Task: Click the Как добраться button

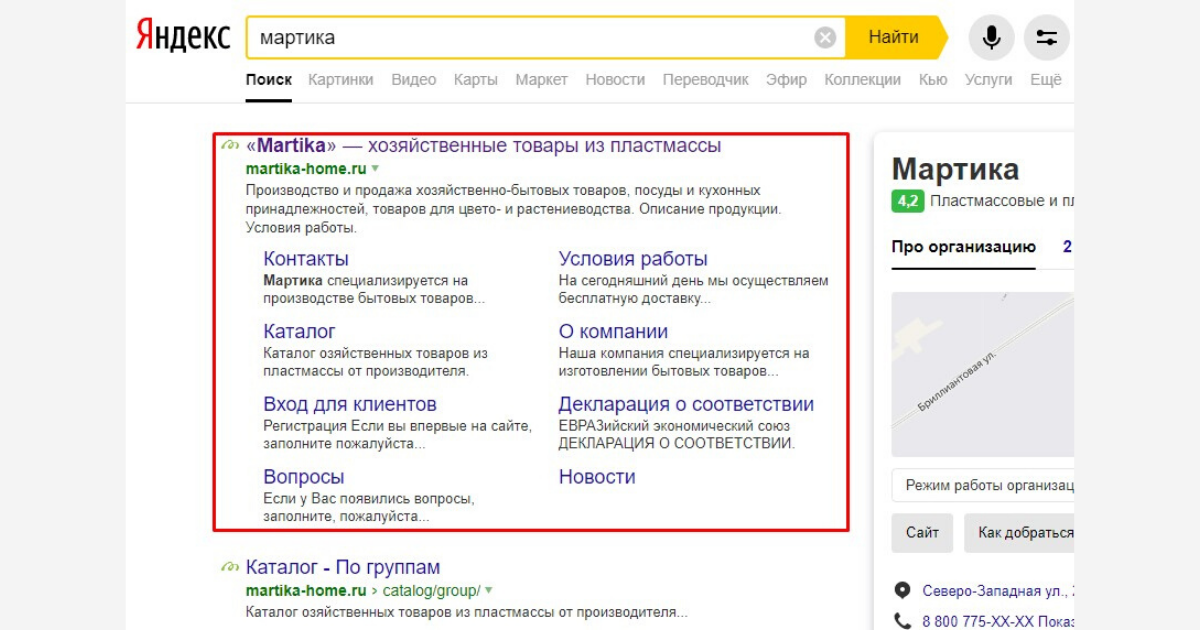Action: click(x=1019, y=533)
